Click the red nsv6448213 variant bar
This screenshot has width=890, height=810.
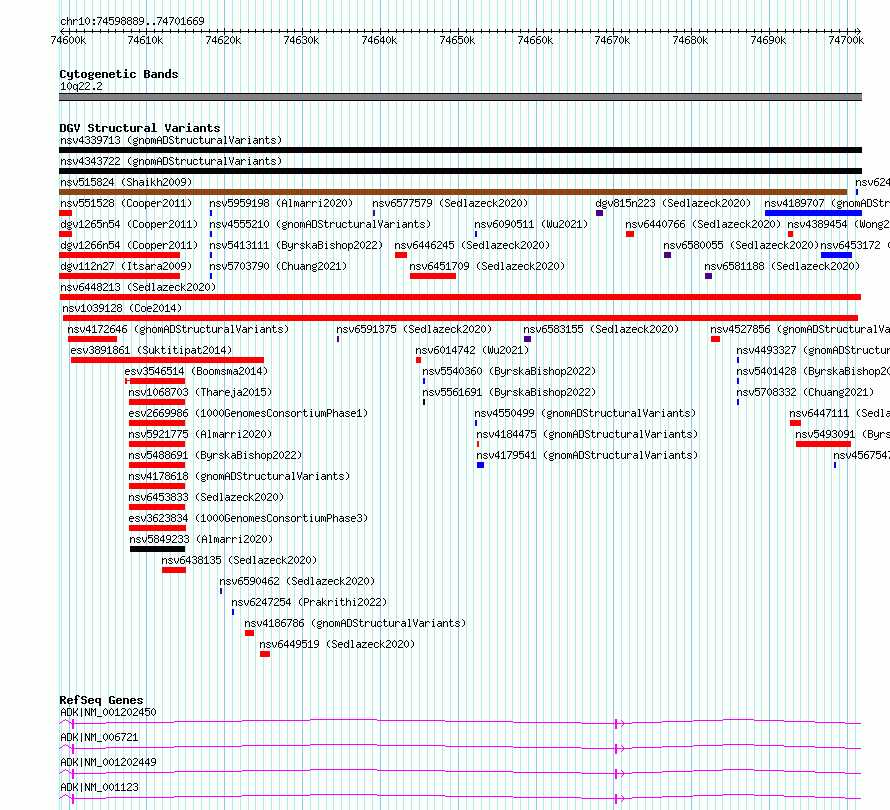[460, 297]
